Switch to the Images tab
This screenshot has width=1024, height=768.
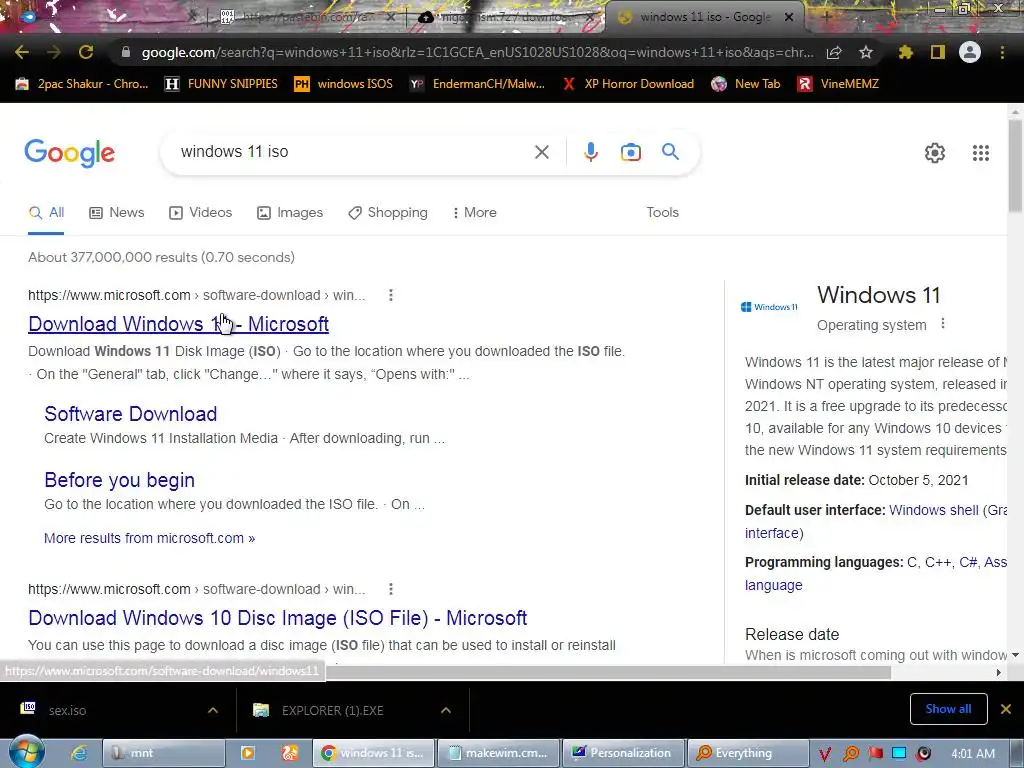click(290, 213)
